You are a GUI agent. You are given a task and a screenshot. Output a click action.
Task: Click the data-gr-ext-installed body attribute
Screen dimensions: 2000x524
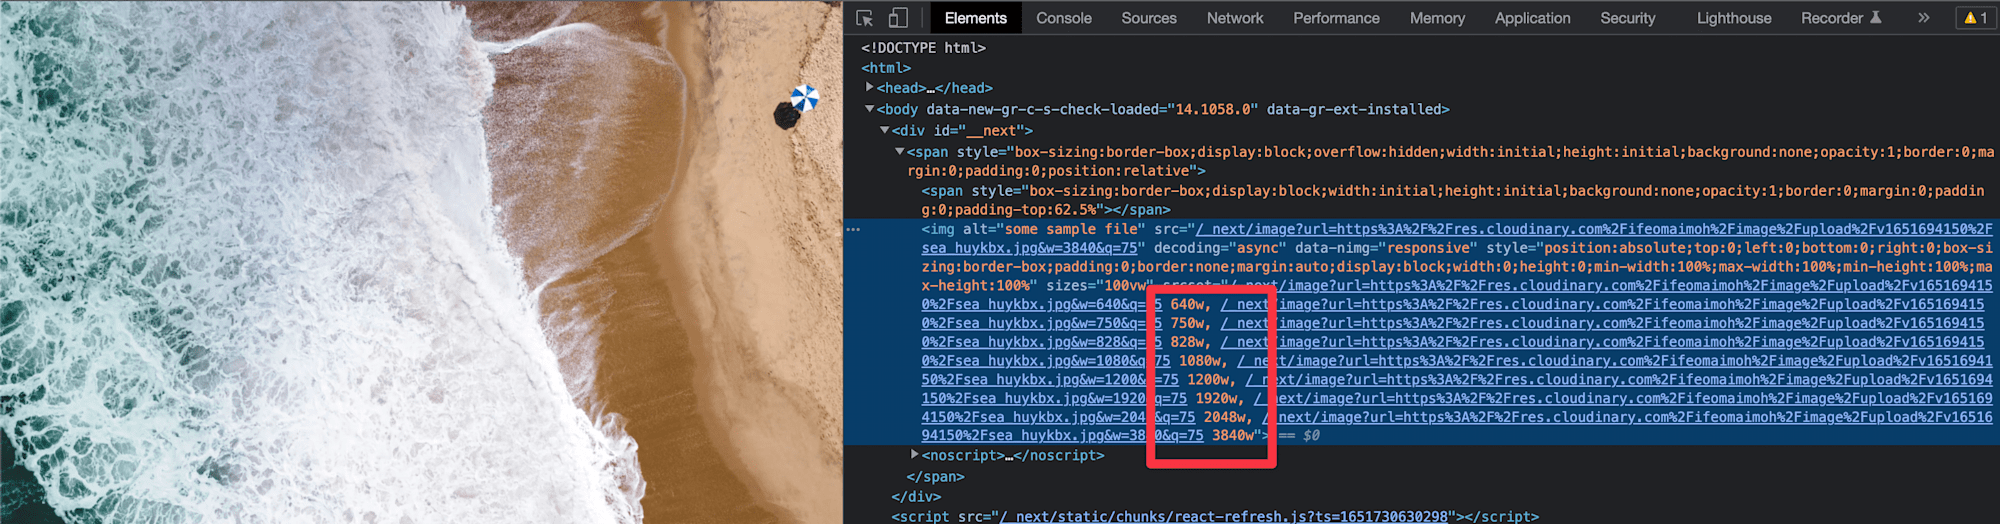1353,109
